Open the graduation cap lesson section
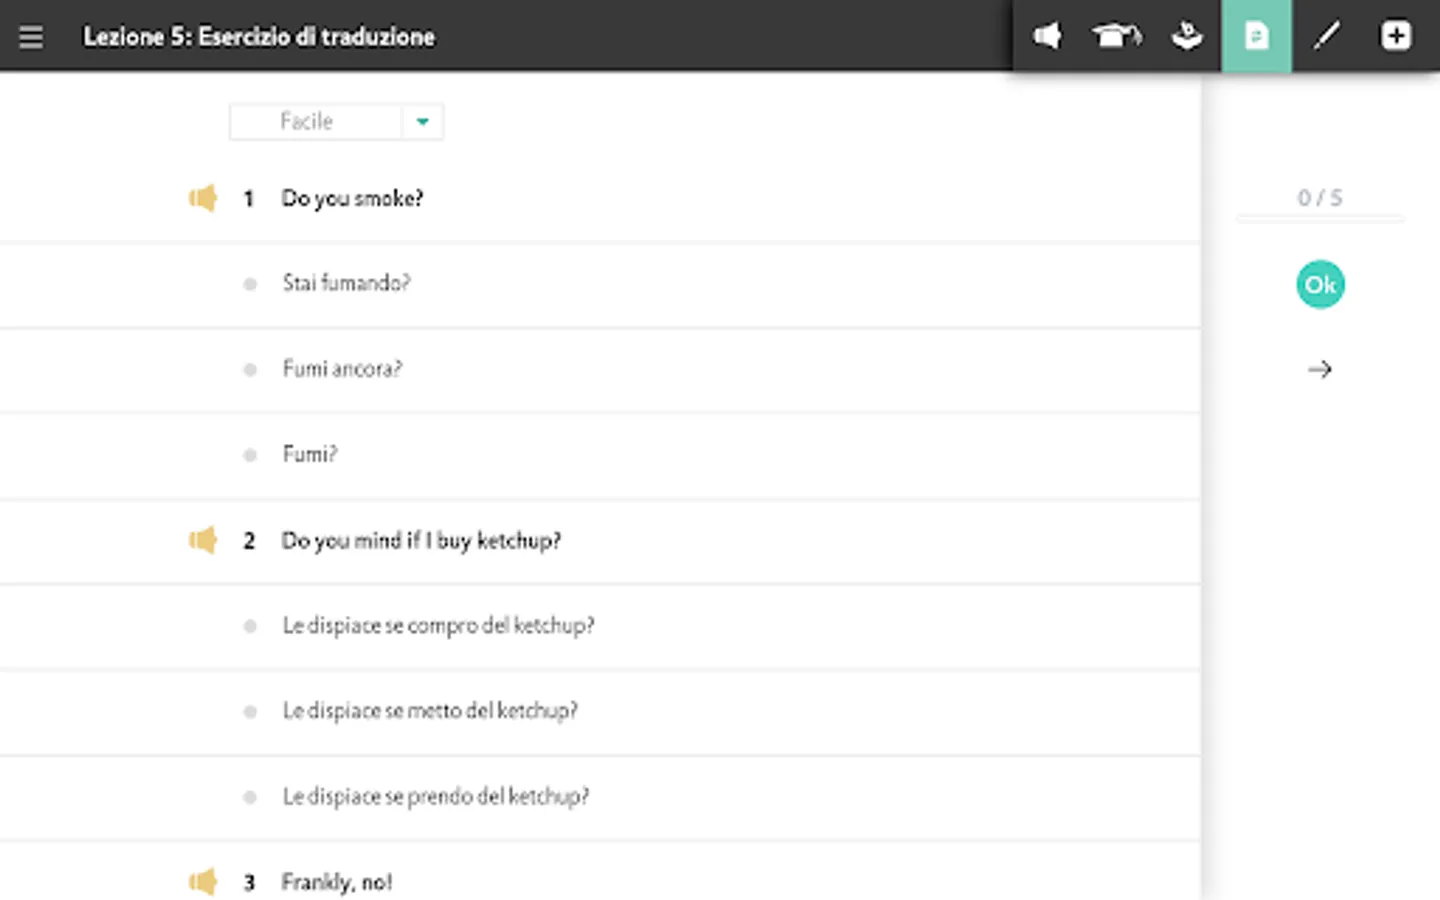Screen dimensions: 1440x900 [1116, 37]
